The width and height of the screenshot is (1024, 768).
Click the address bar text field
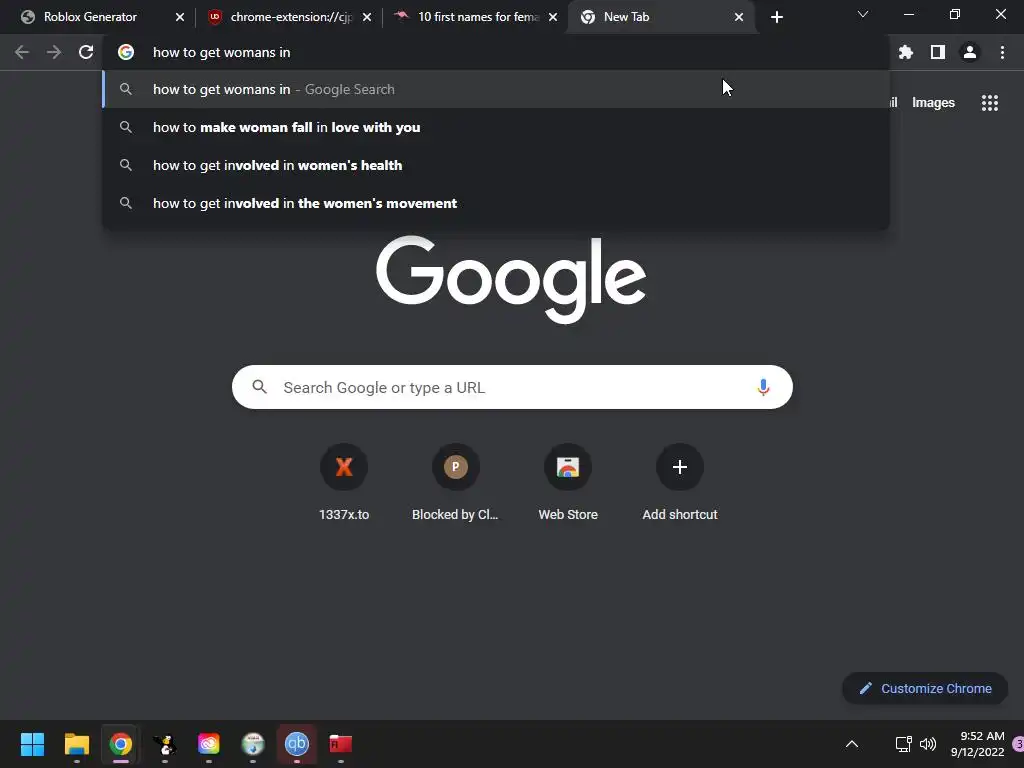496,52
